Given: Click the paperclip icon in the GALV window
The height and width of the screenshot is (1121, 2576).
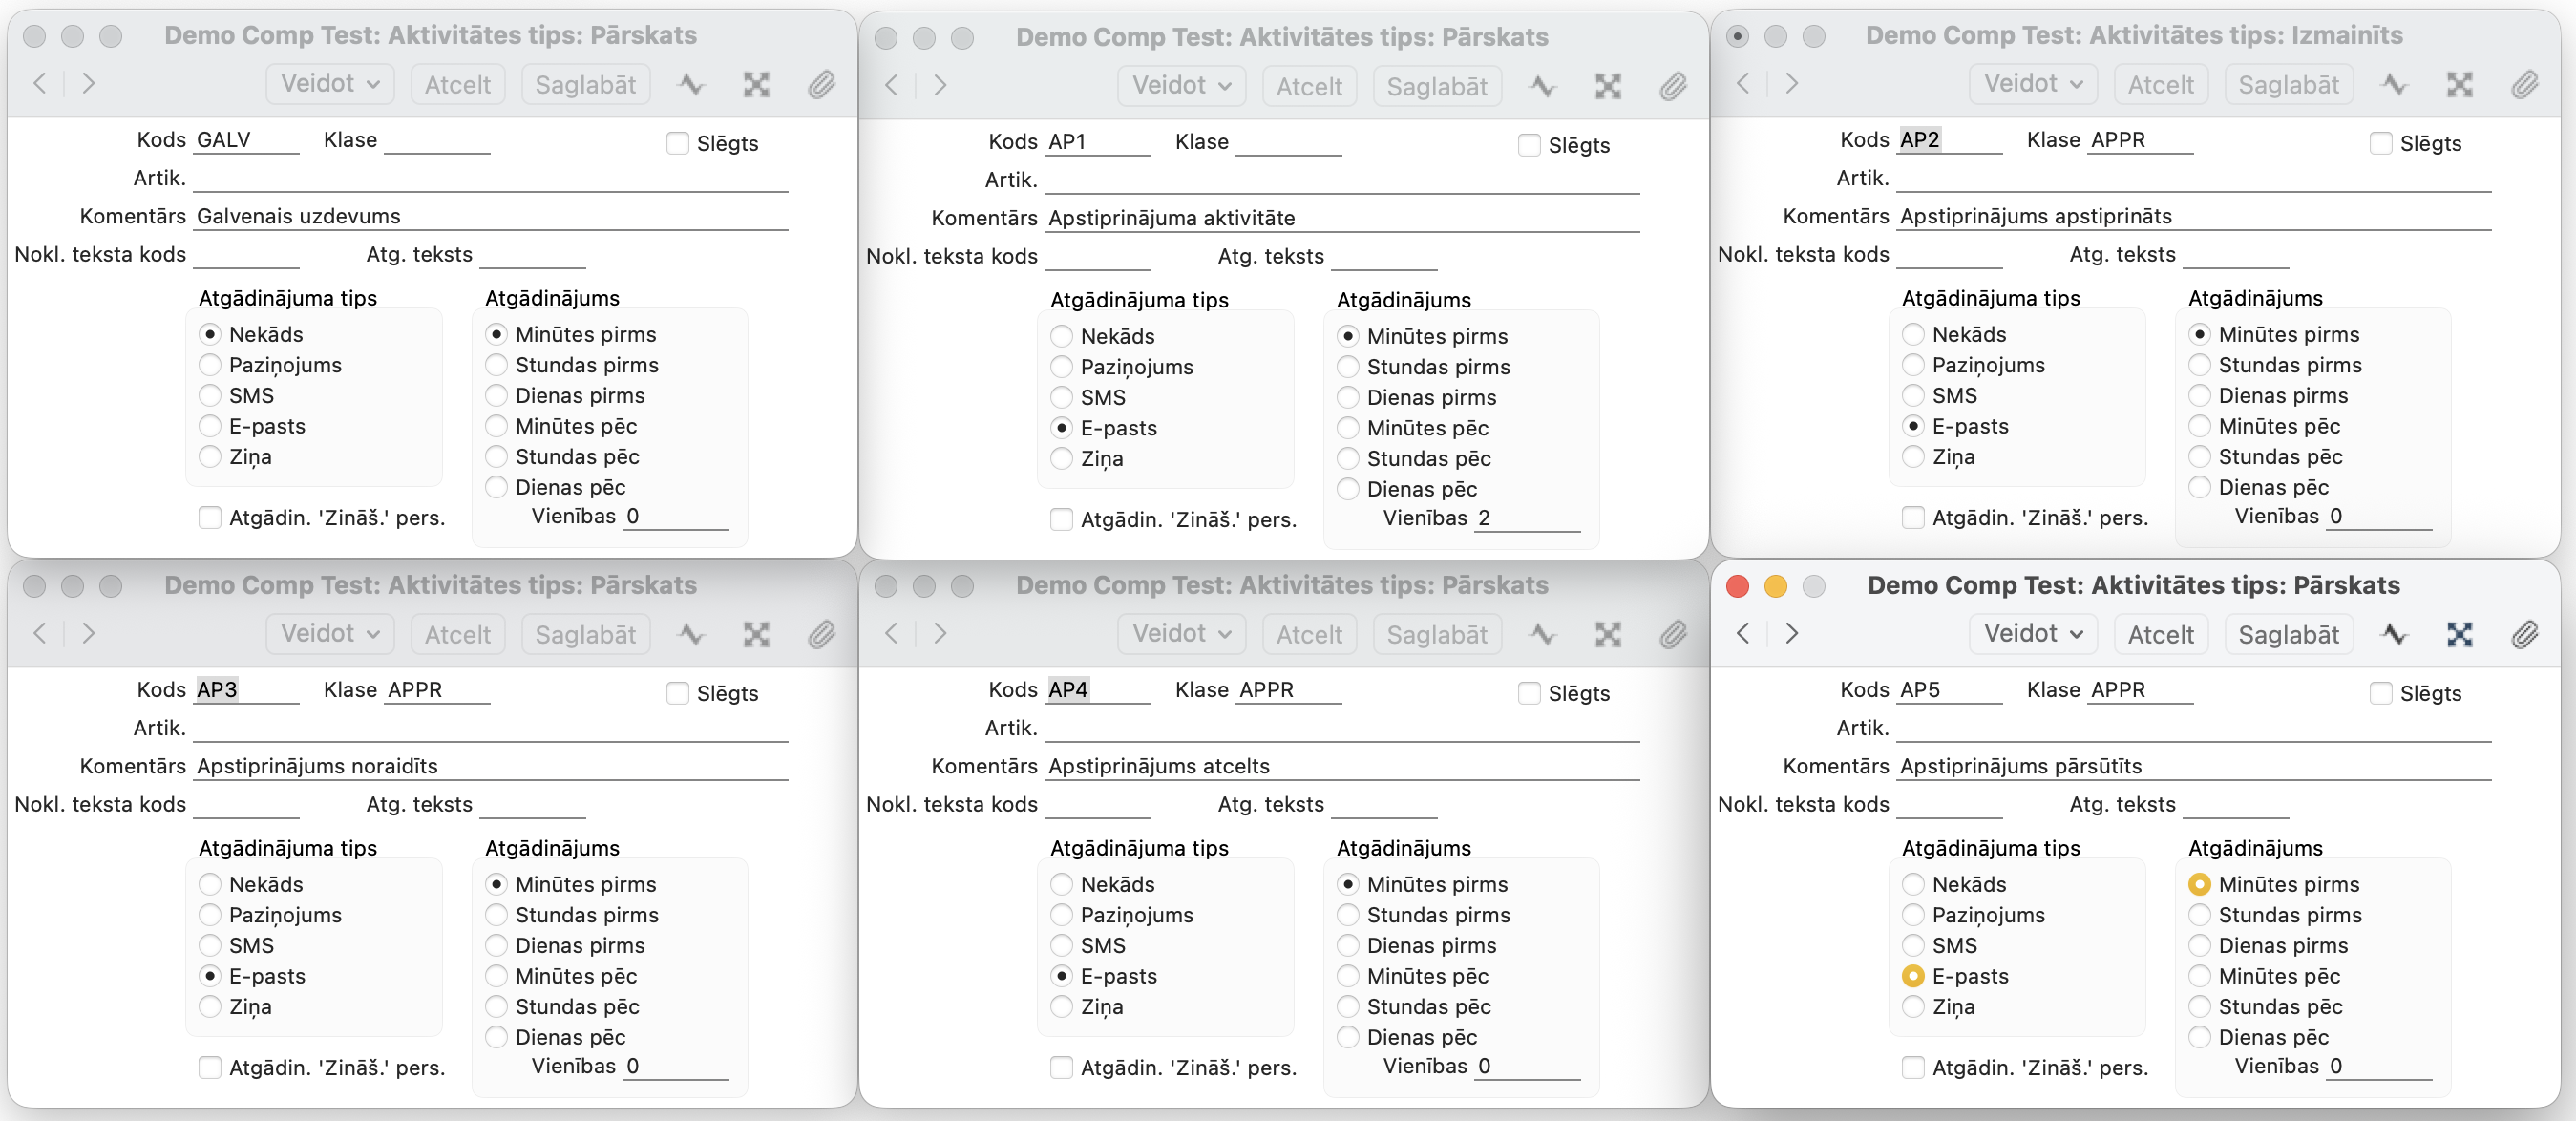Looking at the screenshot, I should pos(821,85).
